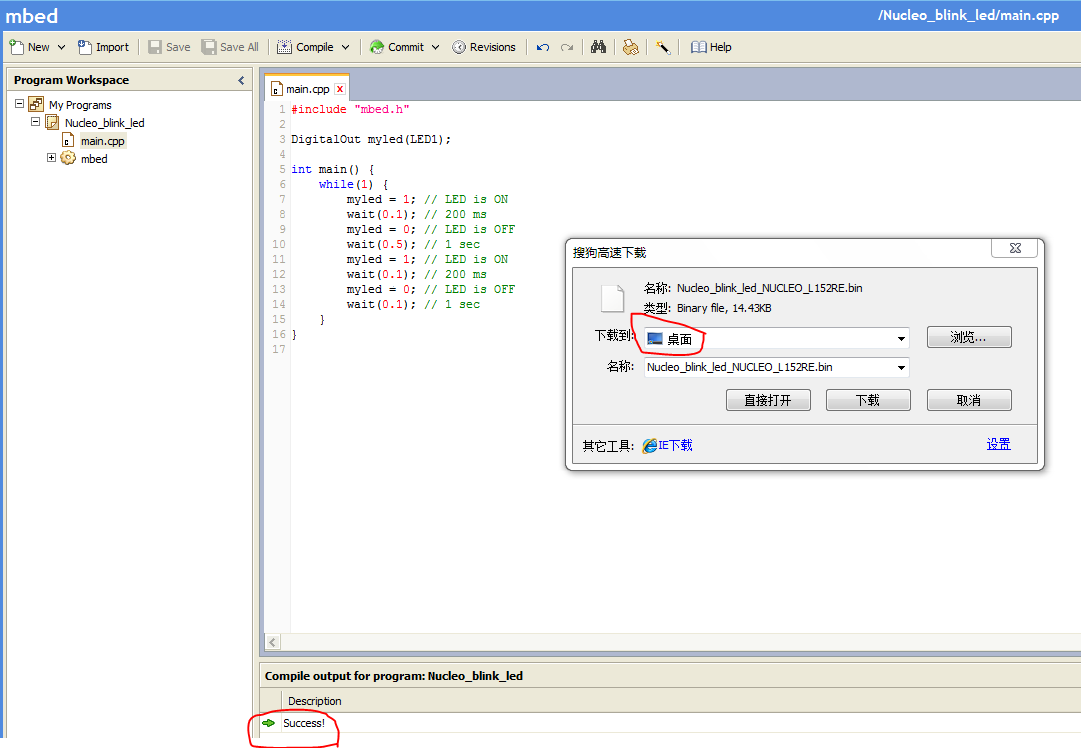Click the #include "mbed.h" code line
This screenshot has width=1081, height=748.
pyautogui.click(x=350, y=109)
